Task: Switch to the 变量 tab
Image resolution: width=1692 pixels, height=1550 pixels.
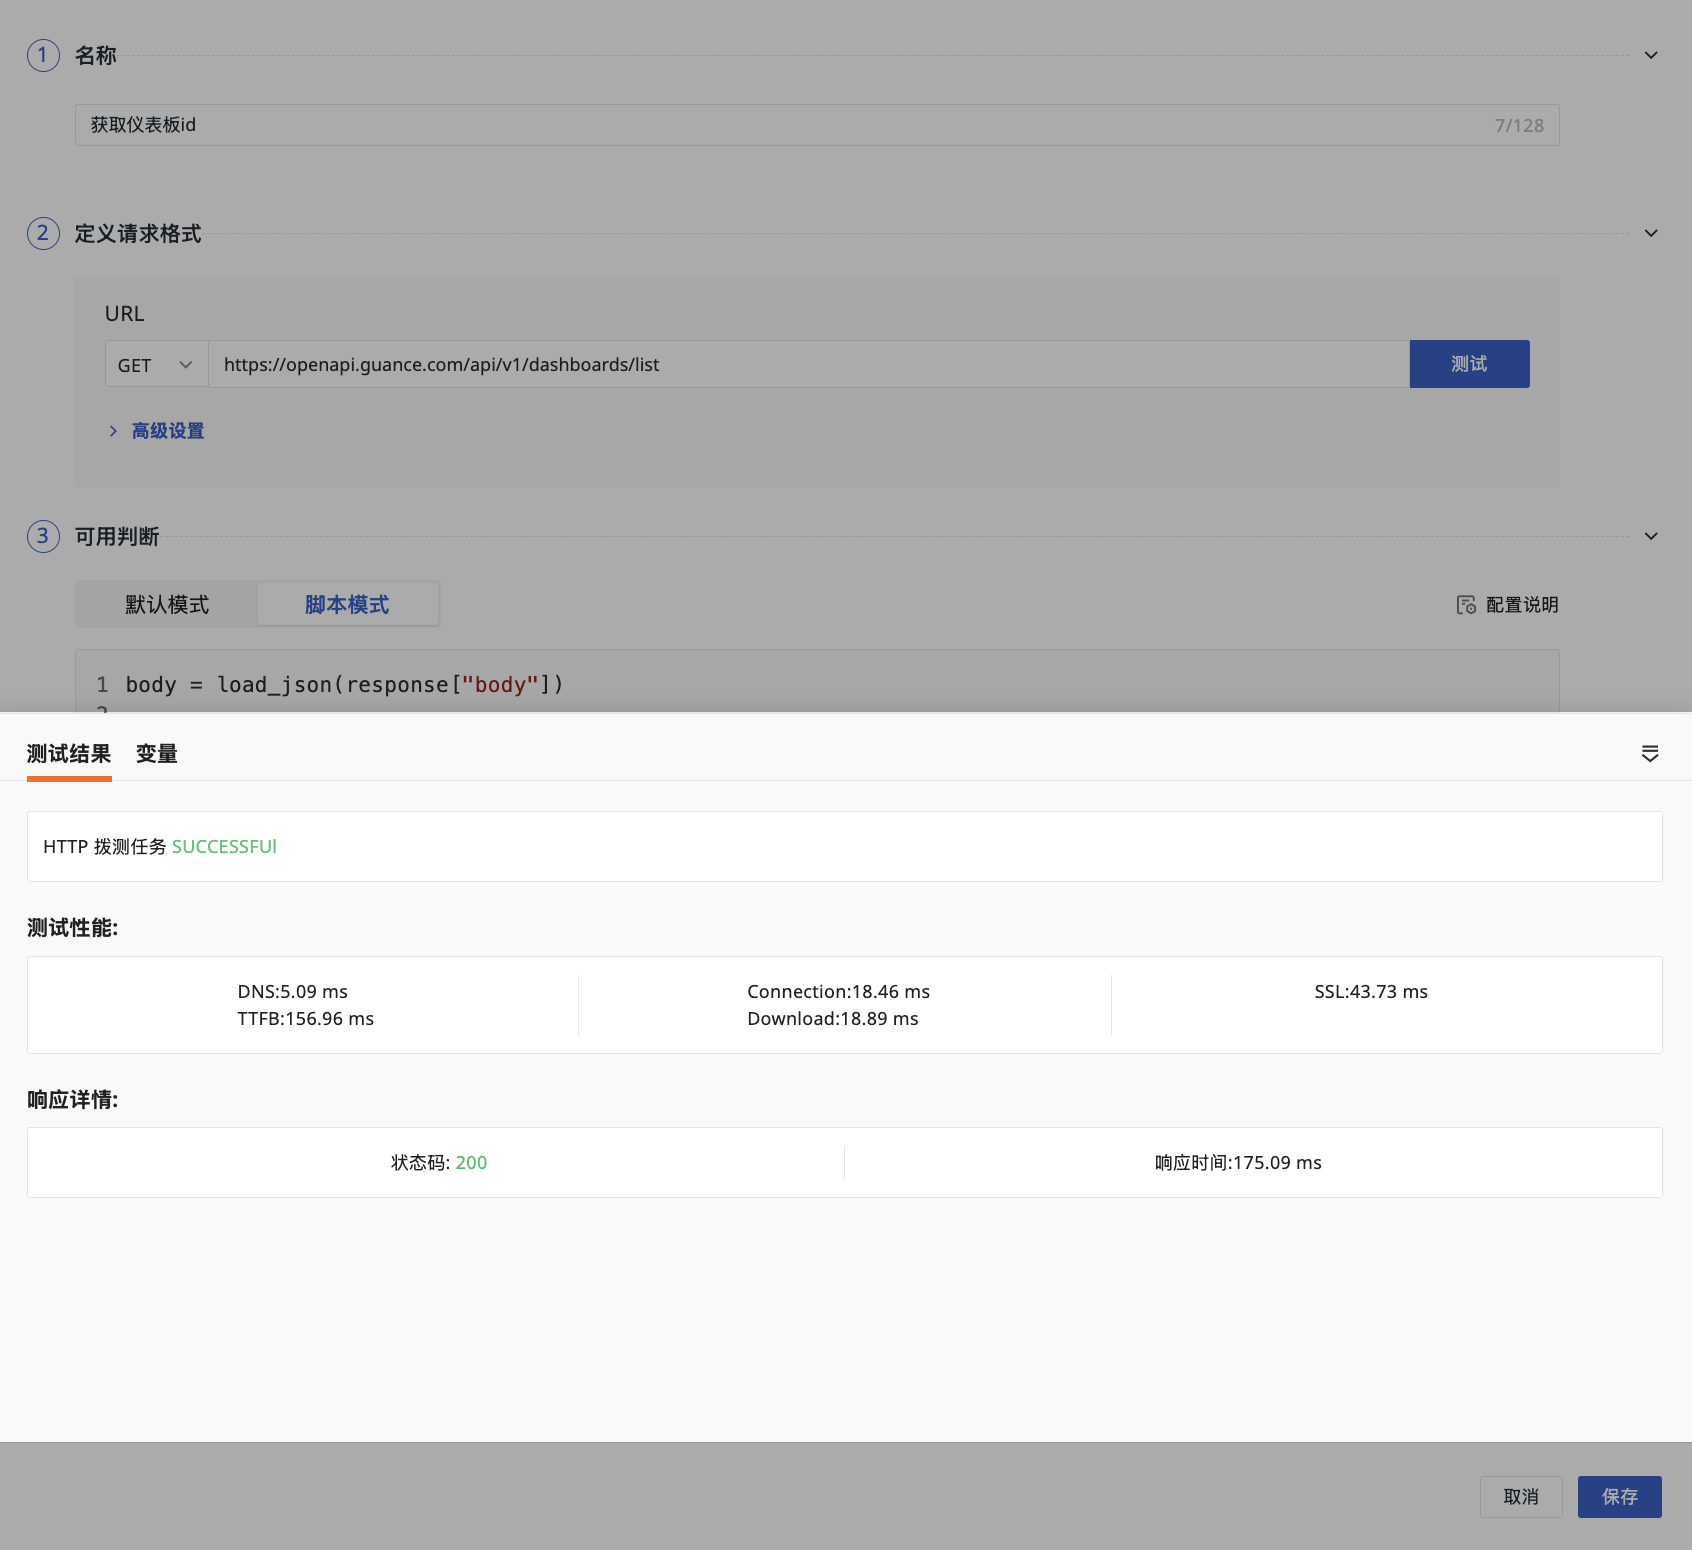Action: (x=157, y=754)
